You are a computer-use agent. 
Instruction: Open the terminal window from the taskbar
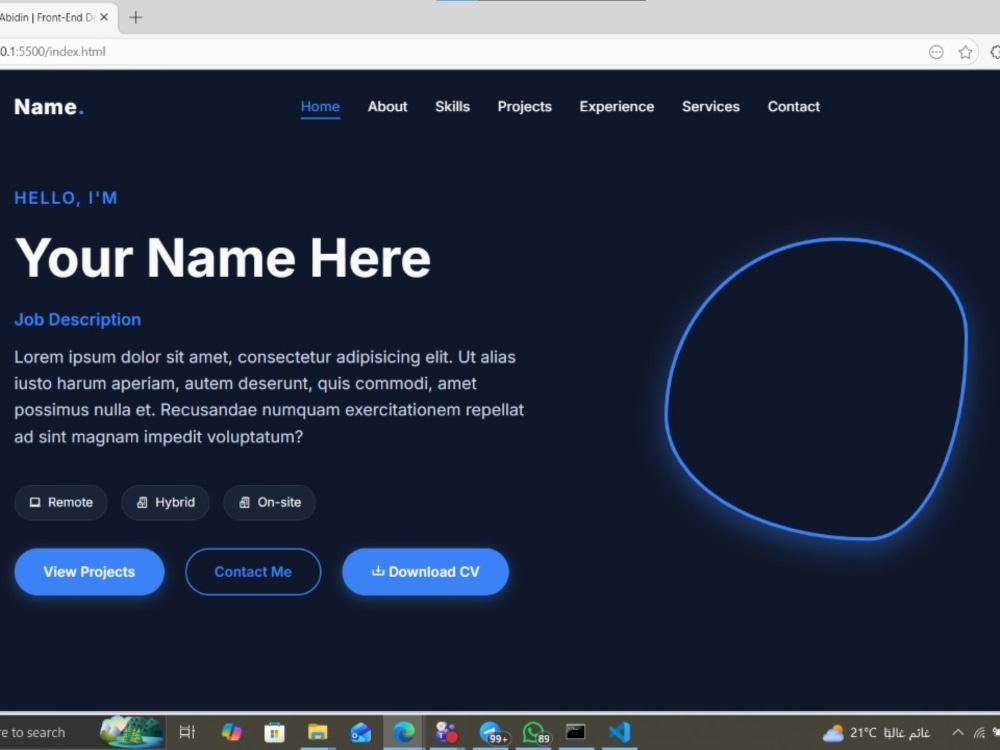(576, 732)
